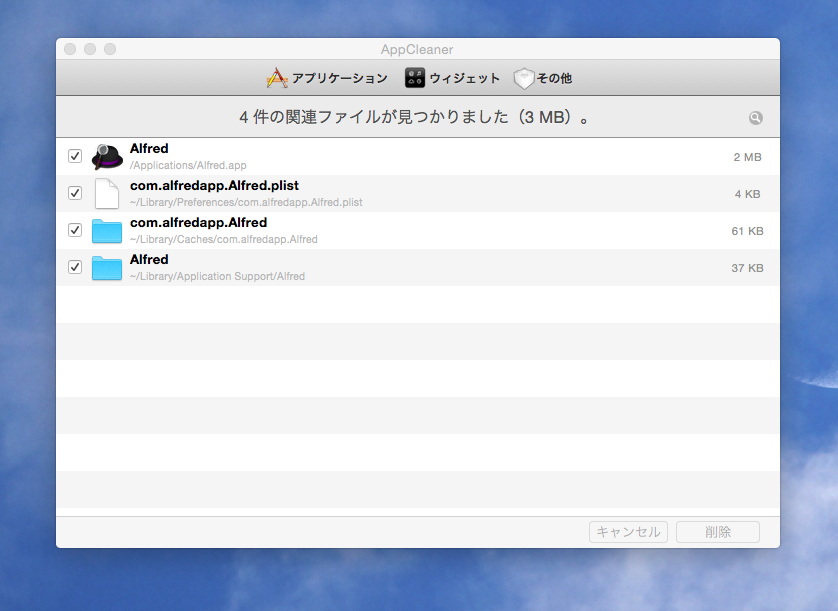Click the AppCleaner window title
Screen dimensions: 838x611
(417, 49)
